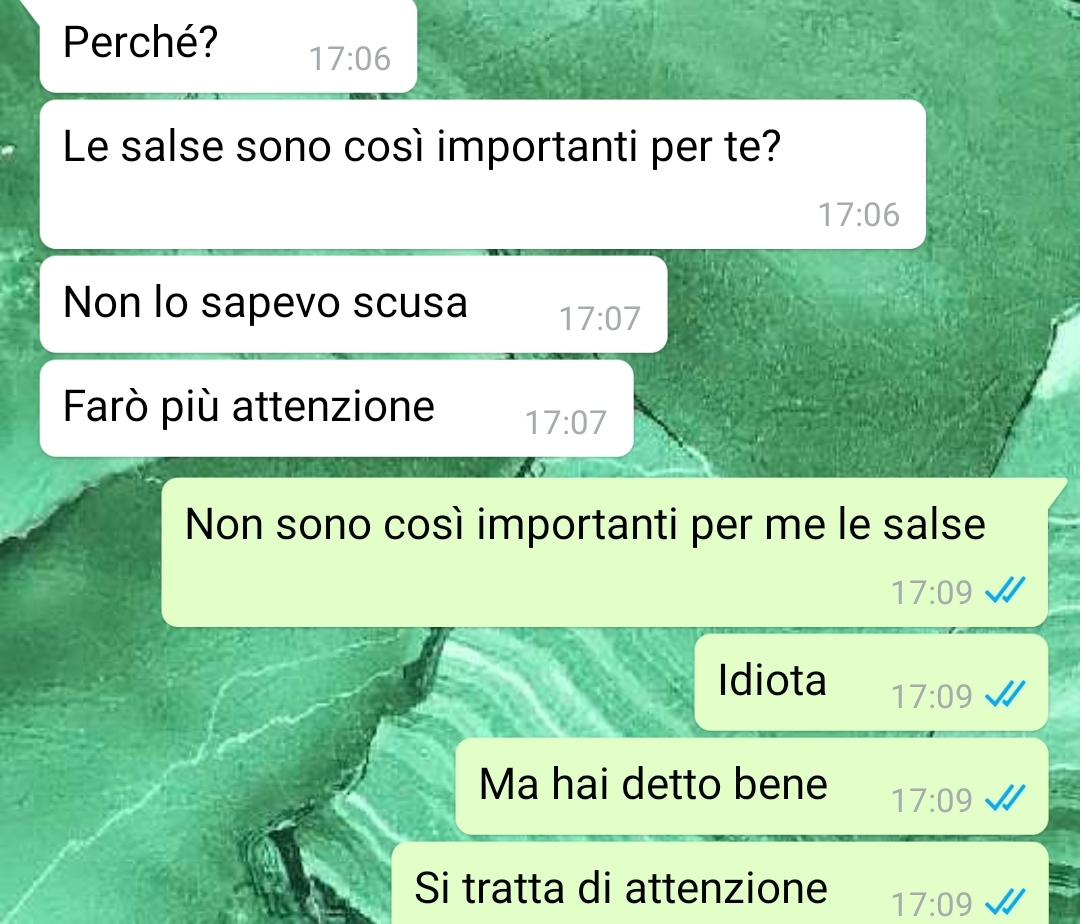The image size is (1080, 924).
Task: Select the 'Le salse sono così importanti per te?' message
Action: [x=483, y=174]
